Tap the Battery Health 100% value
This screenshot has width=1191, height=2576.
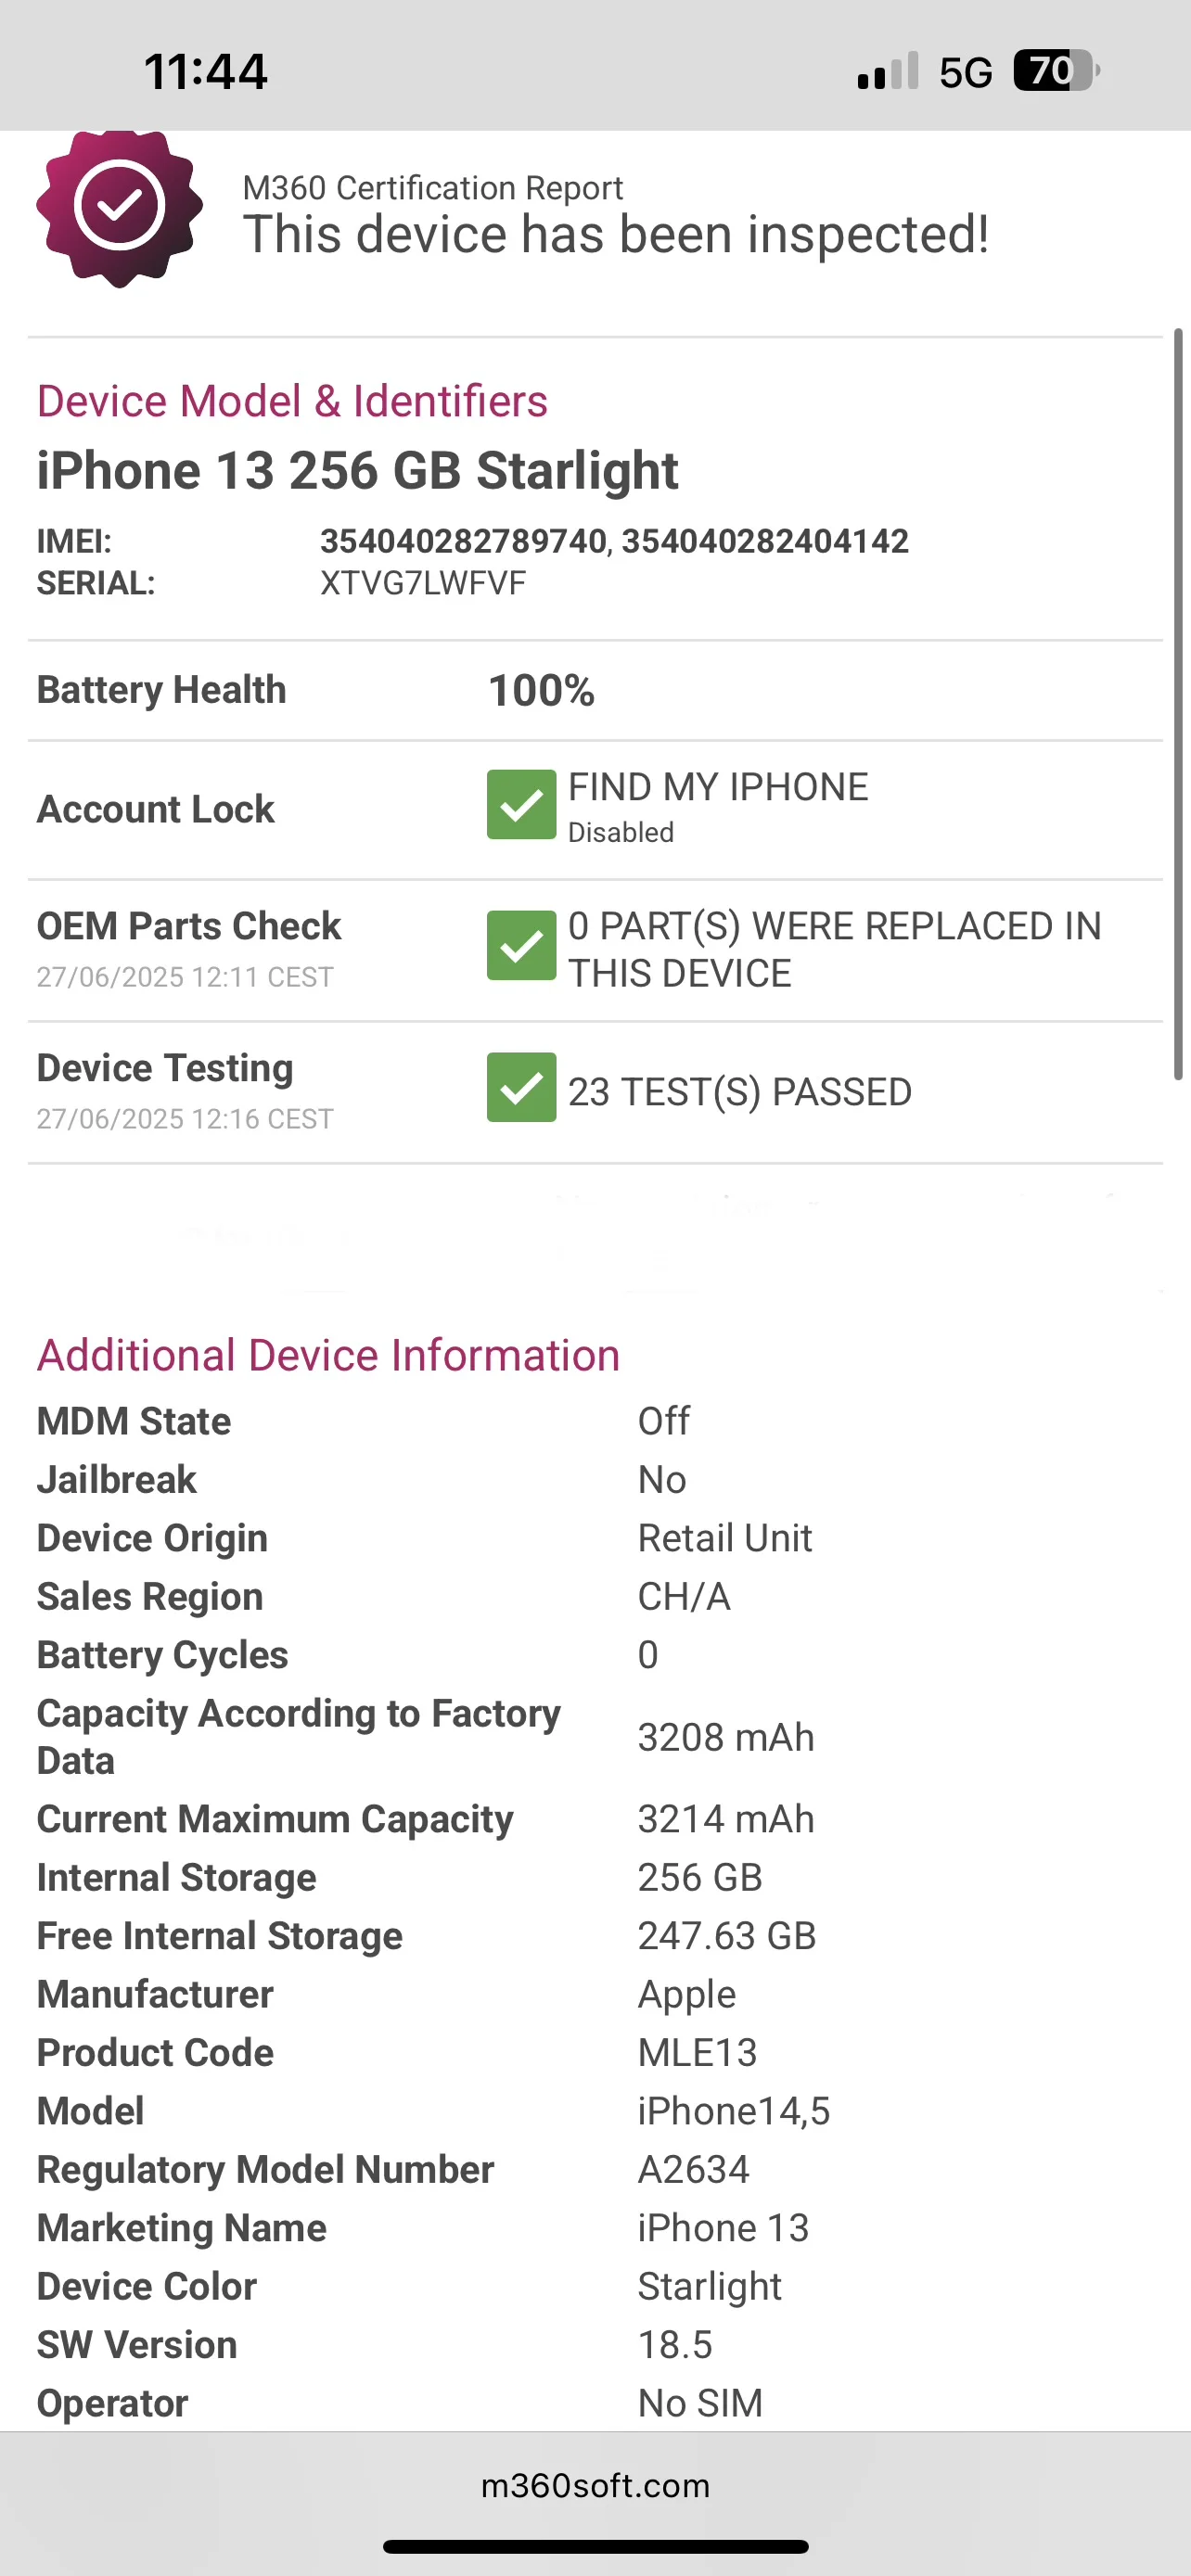click(x=541, y=691)
